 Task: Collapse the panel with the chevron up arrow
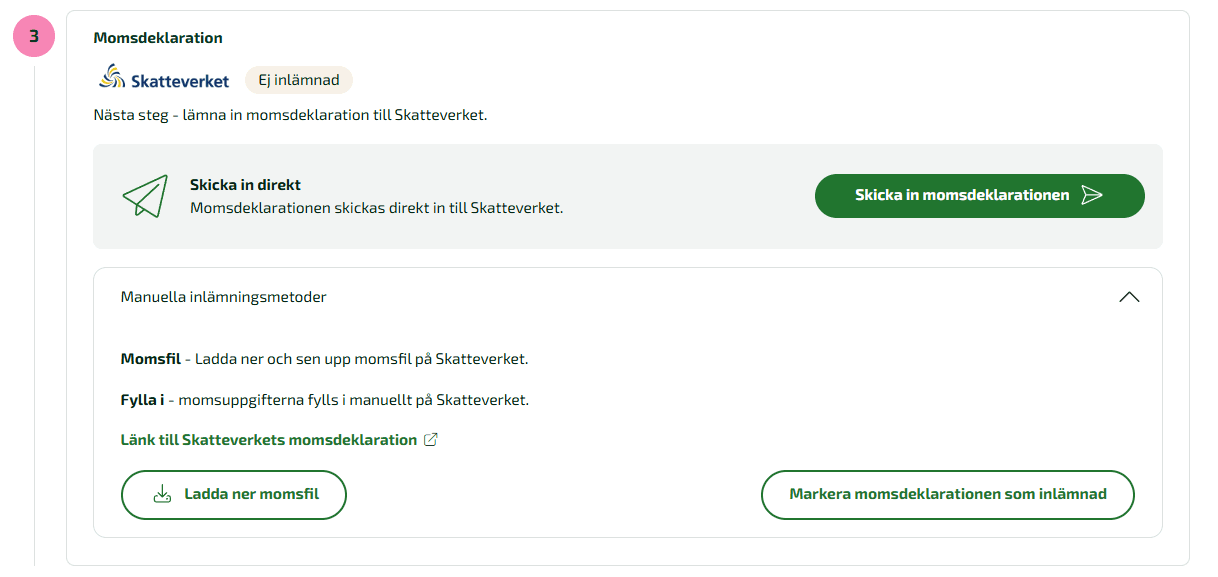(x=1129, y=297)
